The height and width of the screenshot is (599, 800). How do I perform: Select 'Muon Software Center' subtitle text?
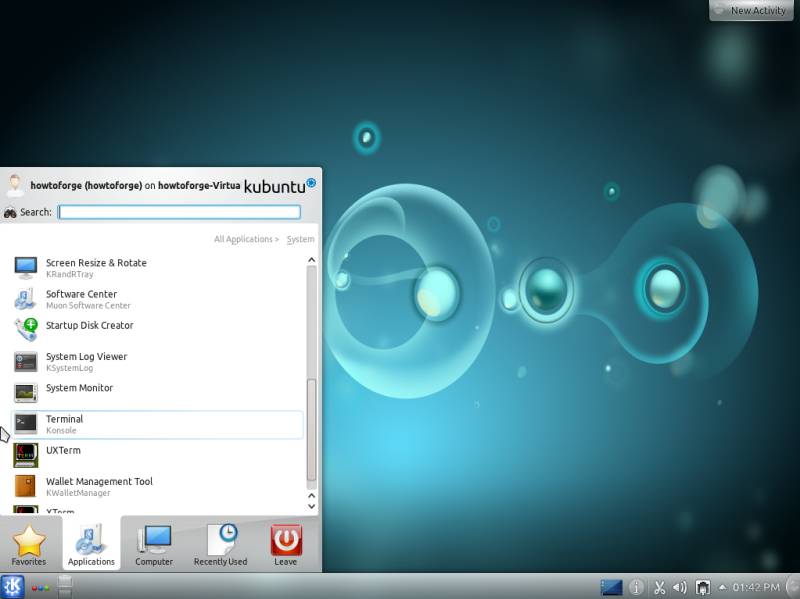coord(88,306)
